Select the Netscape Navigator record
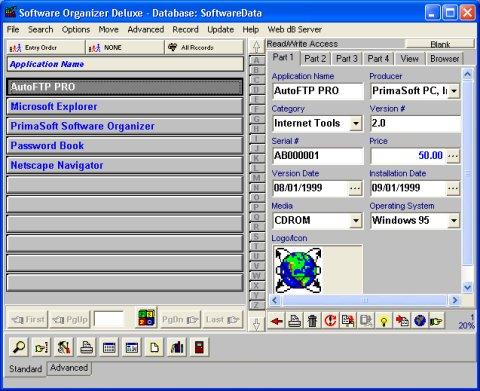480x391 pixels. click(x=125, y=165)
